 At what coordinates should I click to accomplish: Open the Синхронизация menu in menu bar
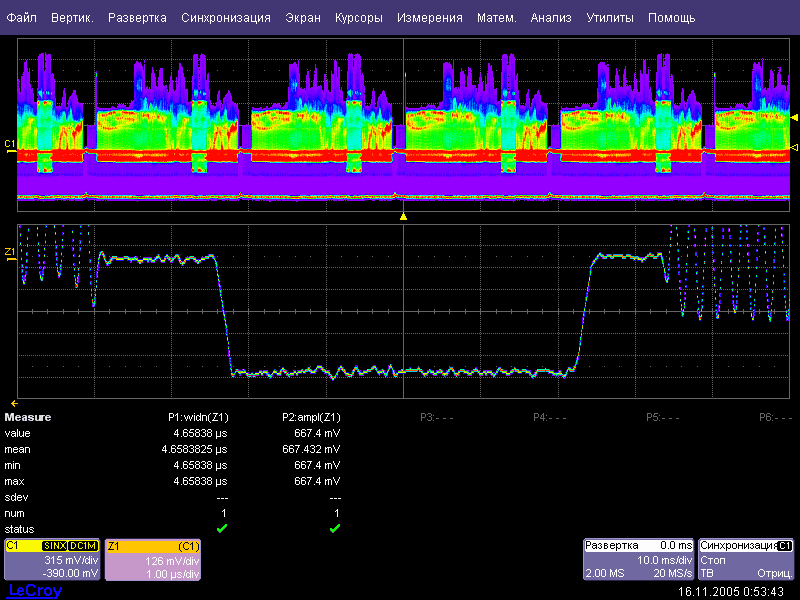(226, 18)
